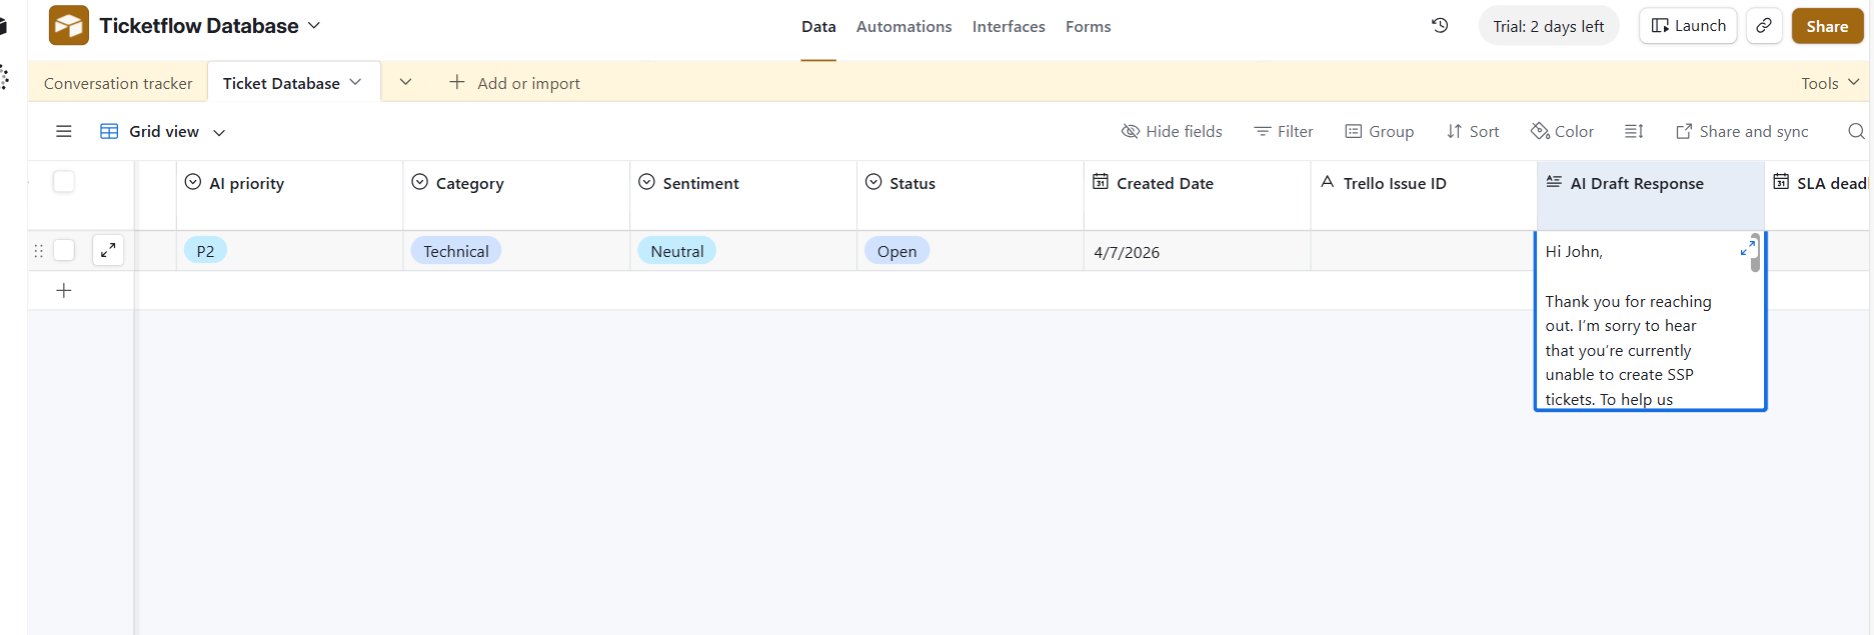Click the Grid view table icon
This screenshot has height=635, width=1874.
click(109, 131)
